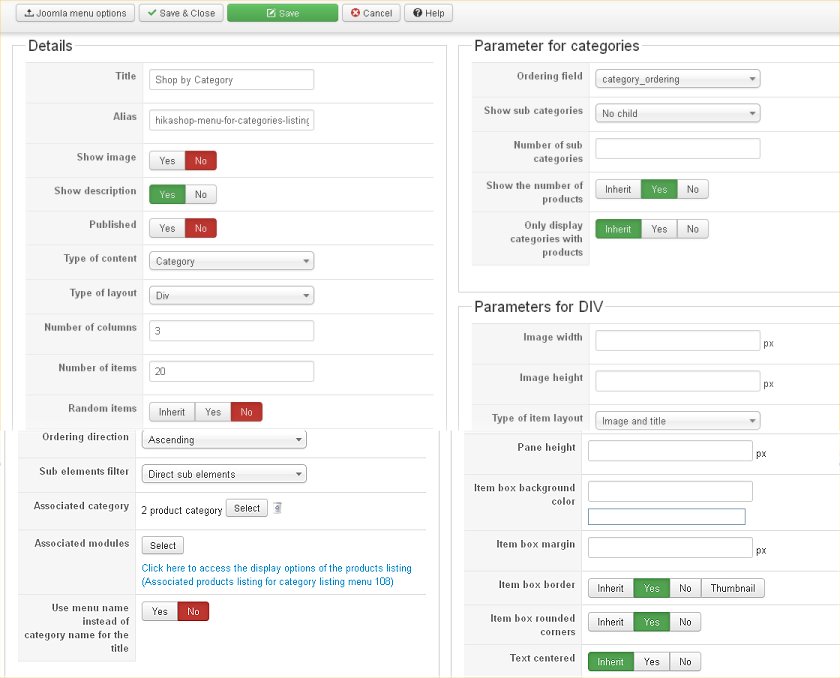
Task: Set Random items to No
Action: [246, 412]
